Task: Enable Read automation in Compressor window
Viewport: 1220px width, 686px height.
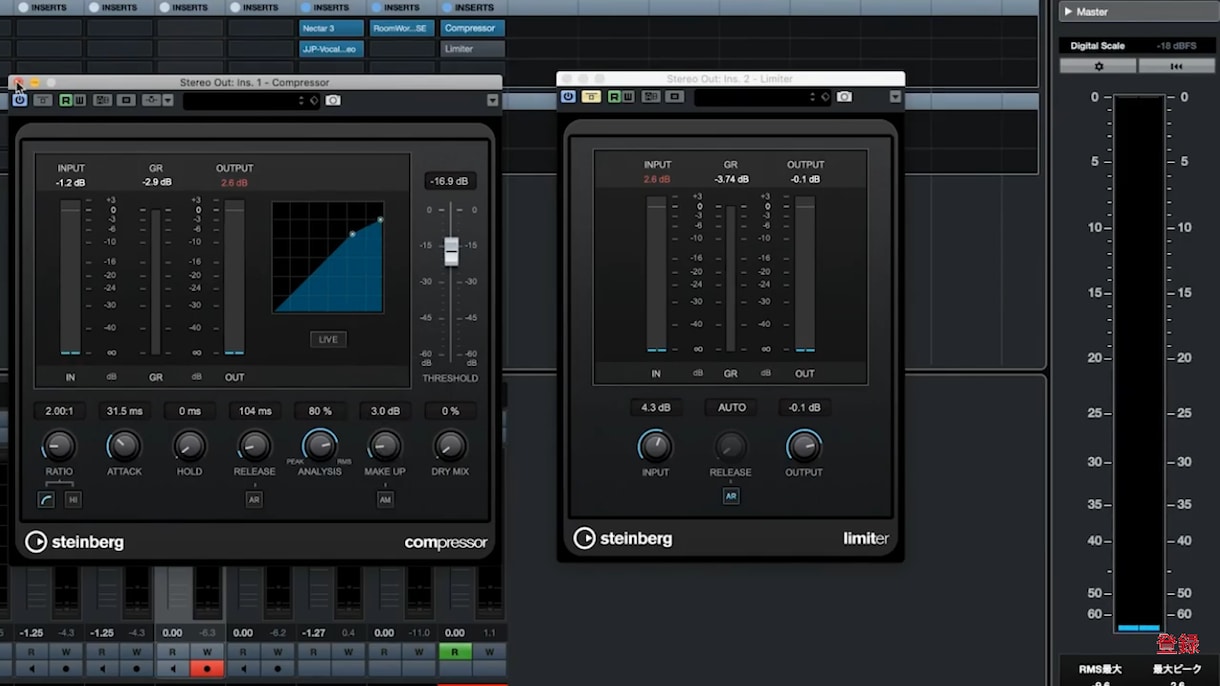Action: click(66, 100)
